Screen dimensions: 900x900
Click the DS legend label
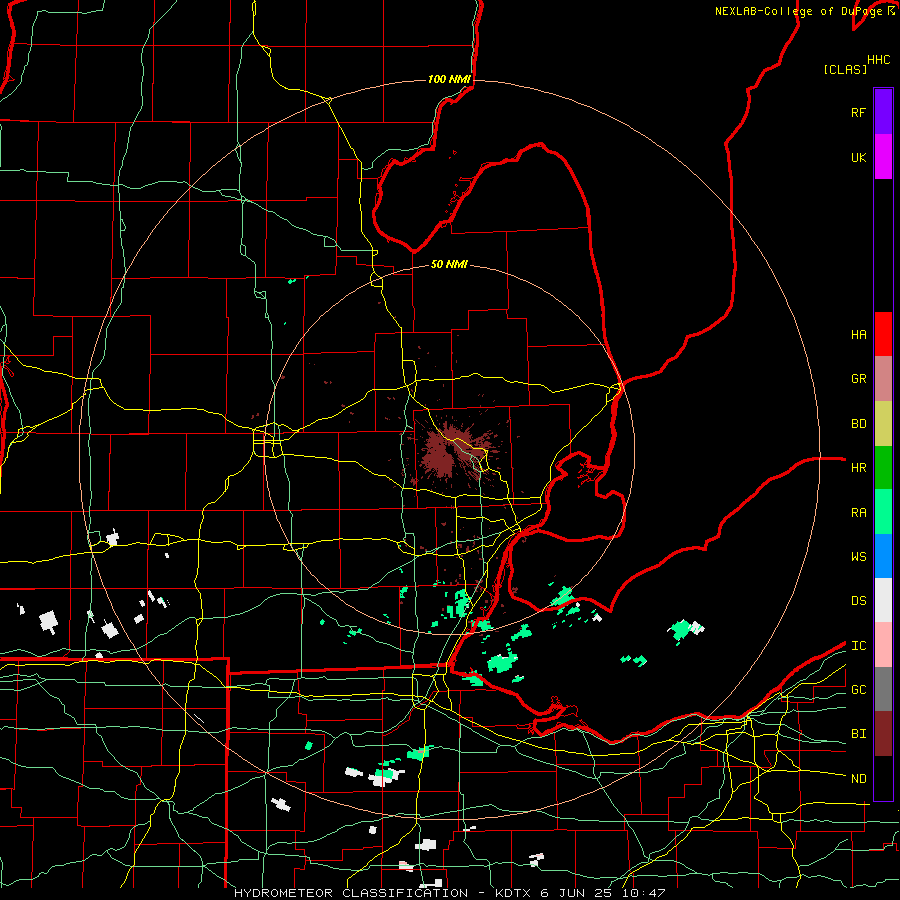point(858,601)
